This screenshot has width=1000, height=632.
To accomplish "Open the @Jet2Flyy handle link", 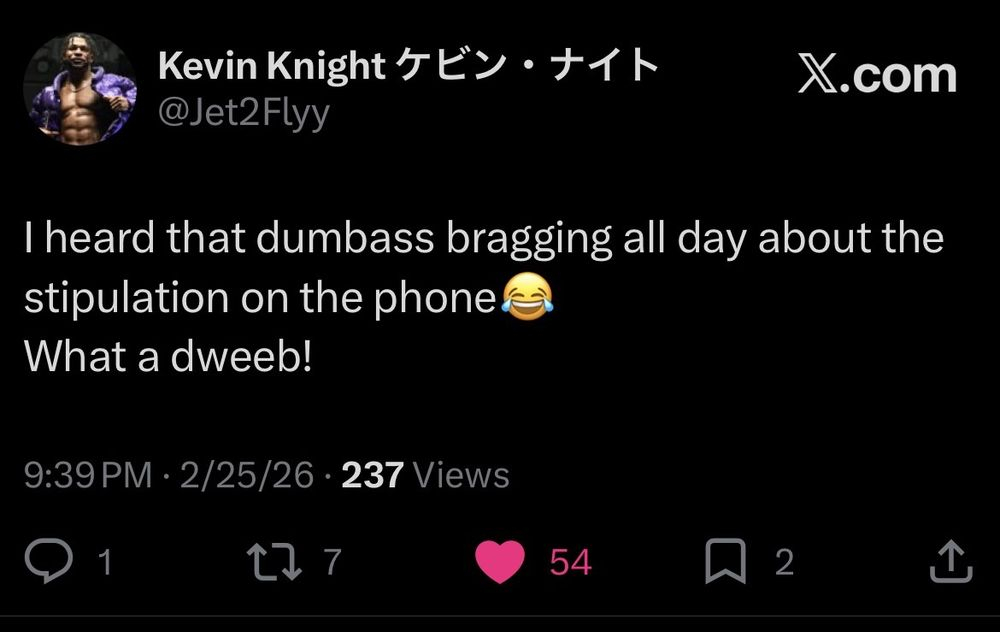I will tap(243, 113).
